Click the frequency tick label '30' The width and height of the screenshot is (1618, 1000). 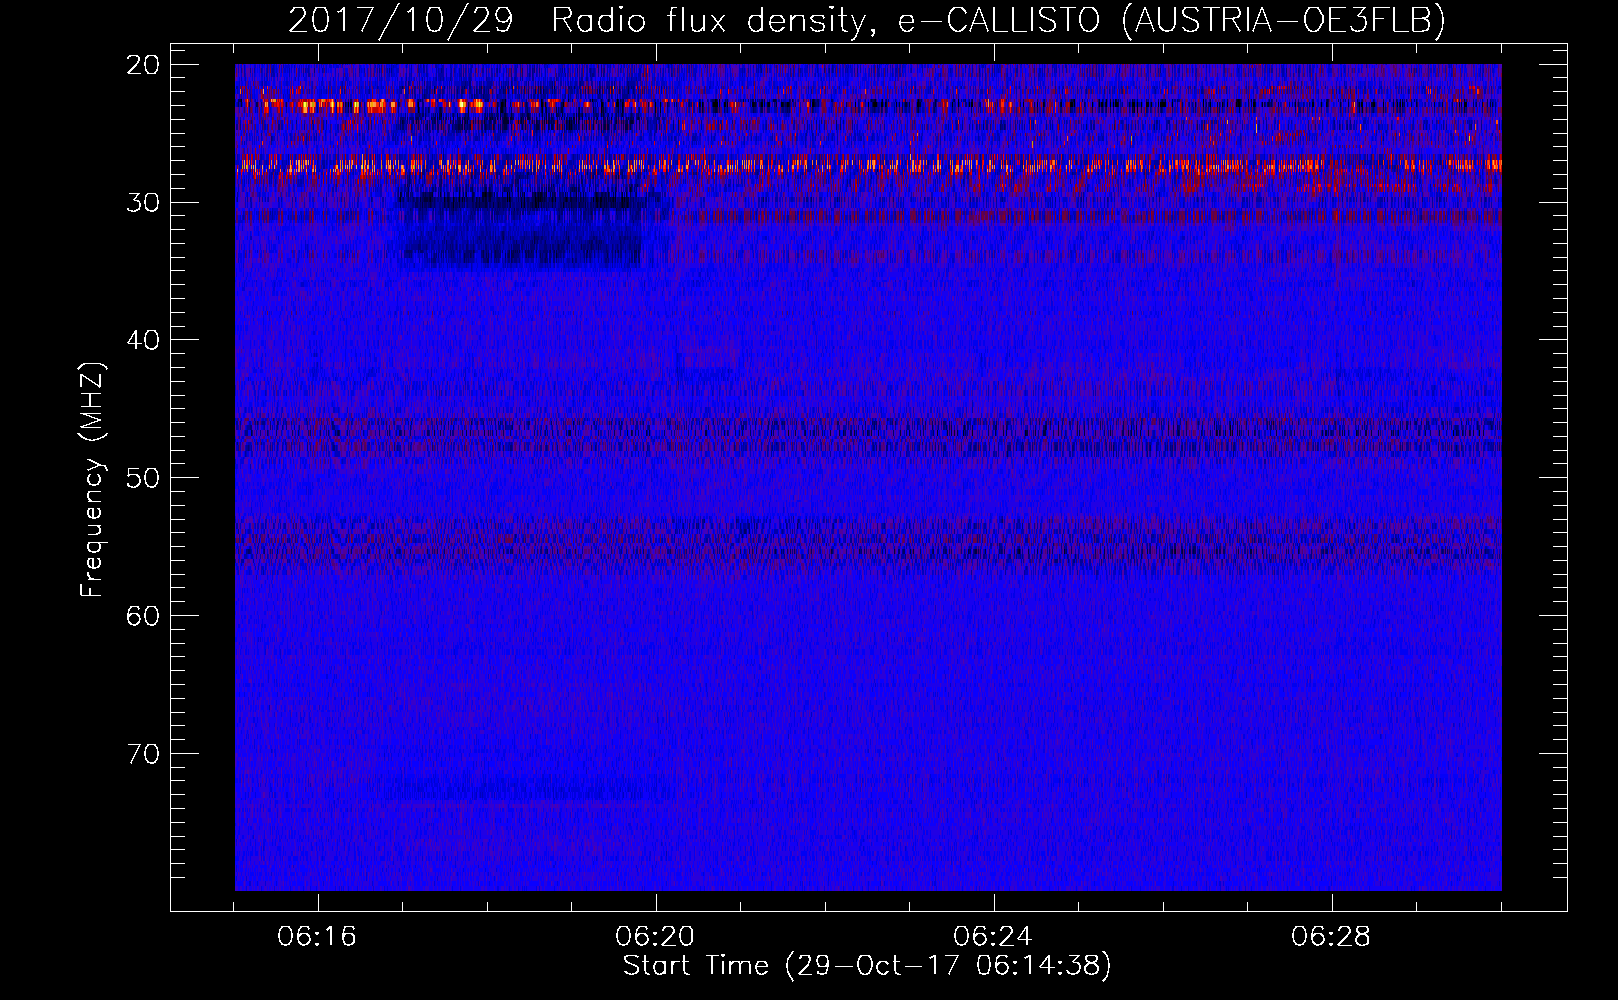pyautogui.click(x=143, y=203)
